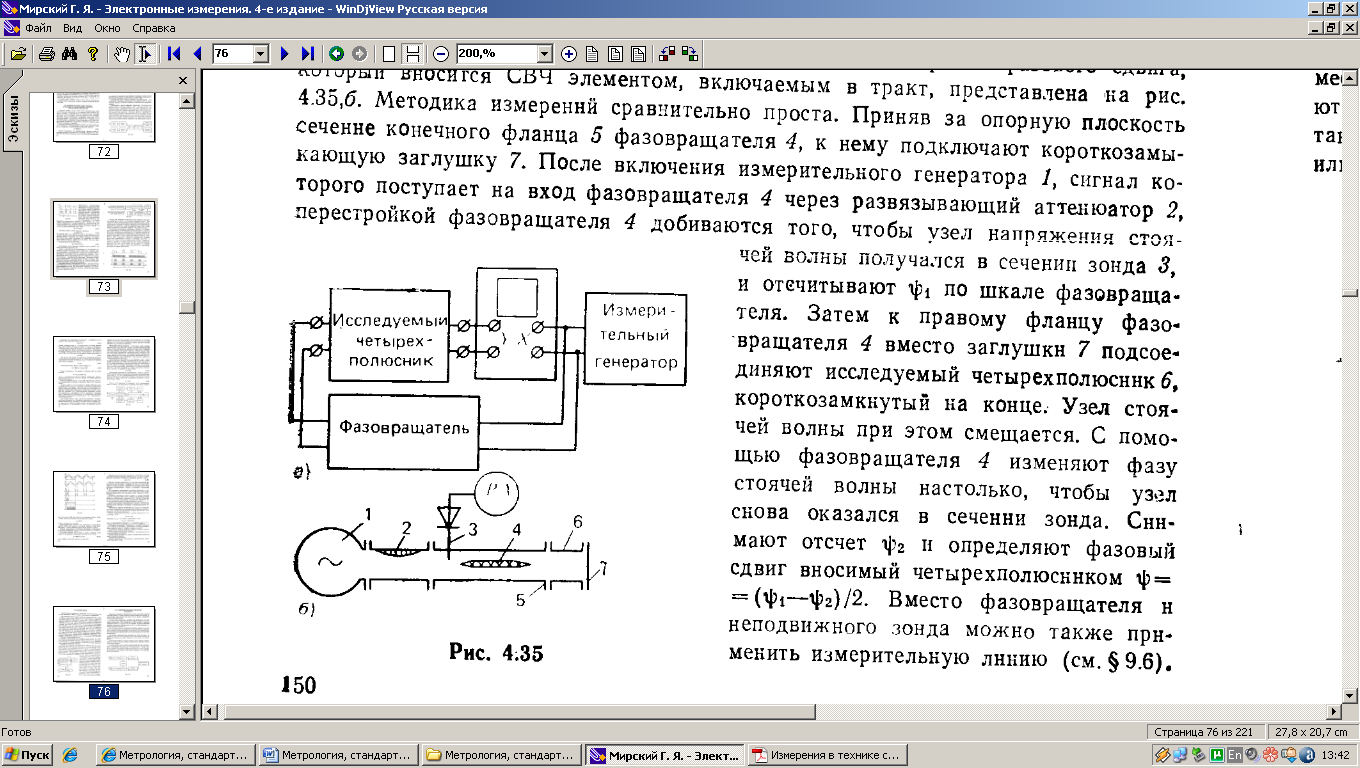Click the document vertical scroll-up arrow

1349,78
